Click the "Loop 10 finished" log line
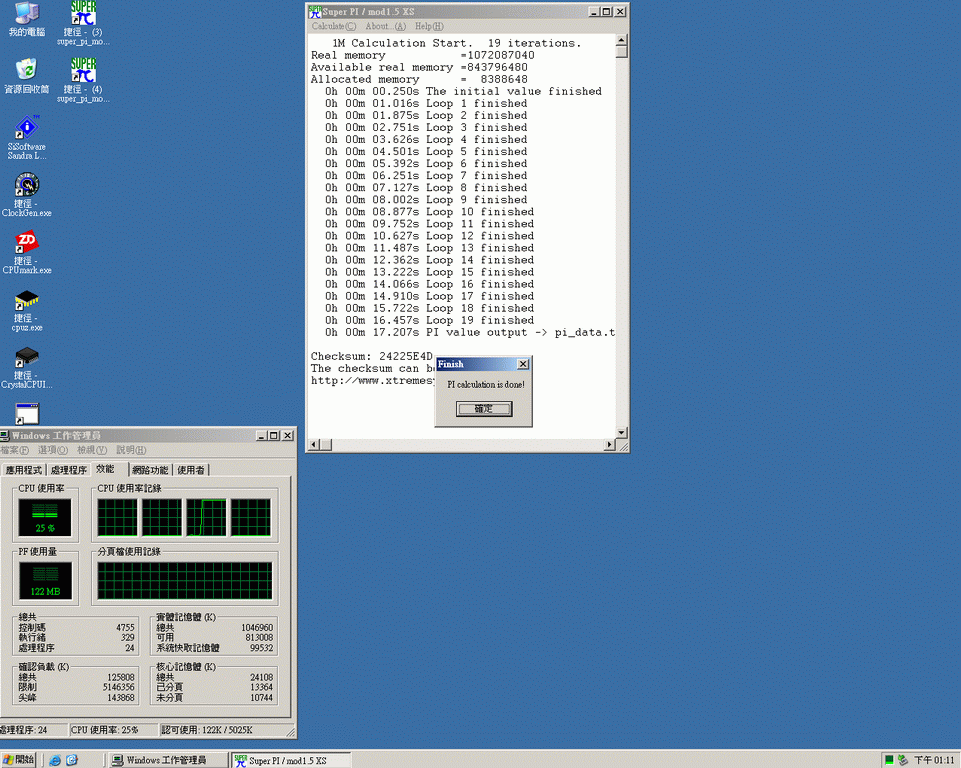The image size is (961, 768). pos(430,211)
